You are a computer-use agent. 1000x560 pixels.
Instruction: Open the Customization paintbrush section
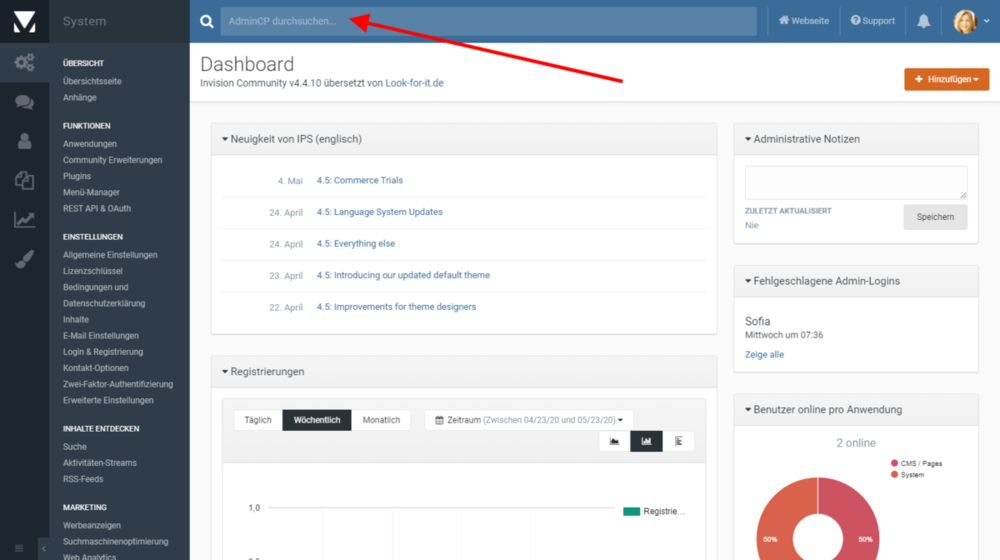24,260
